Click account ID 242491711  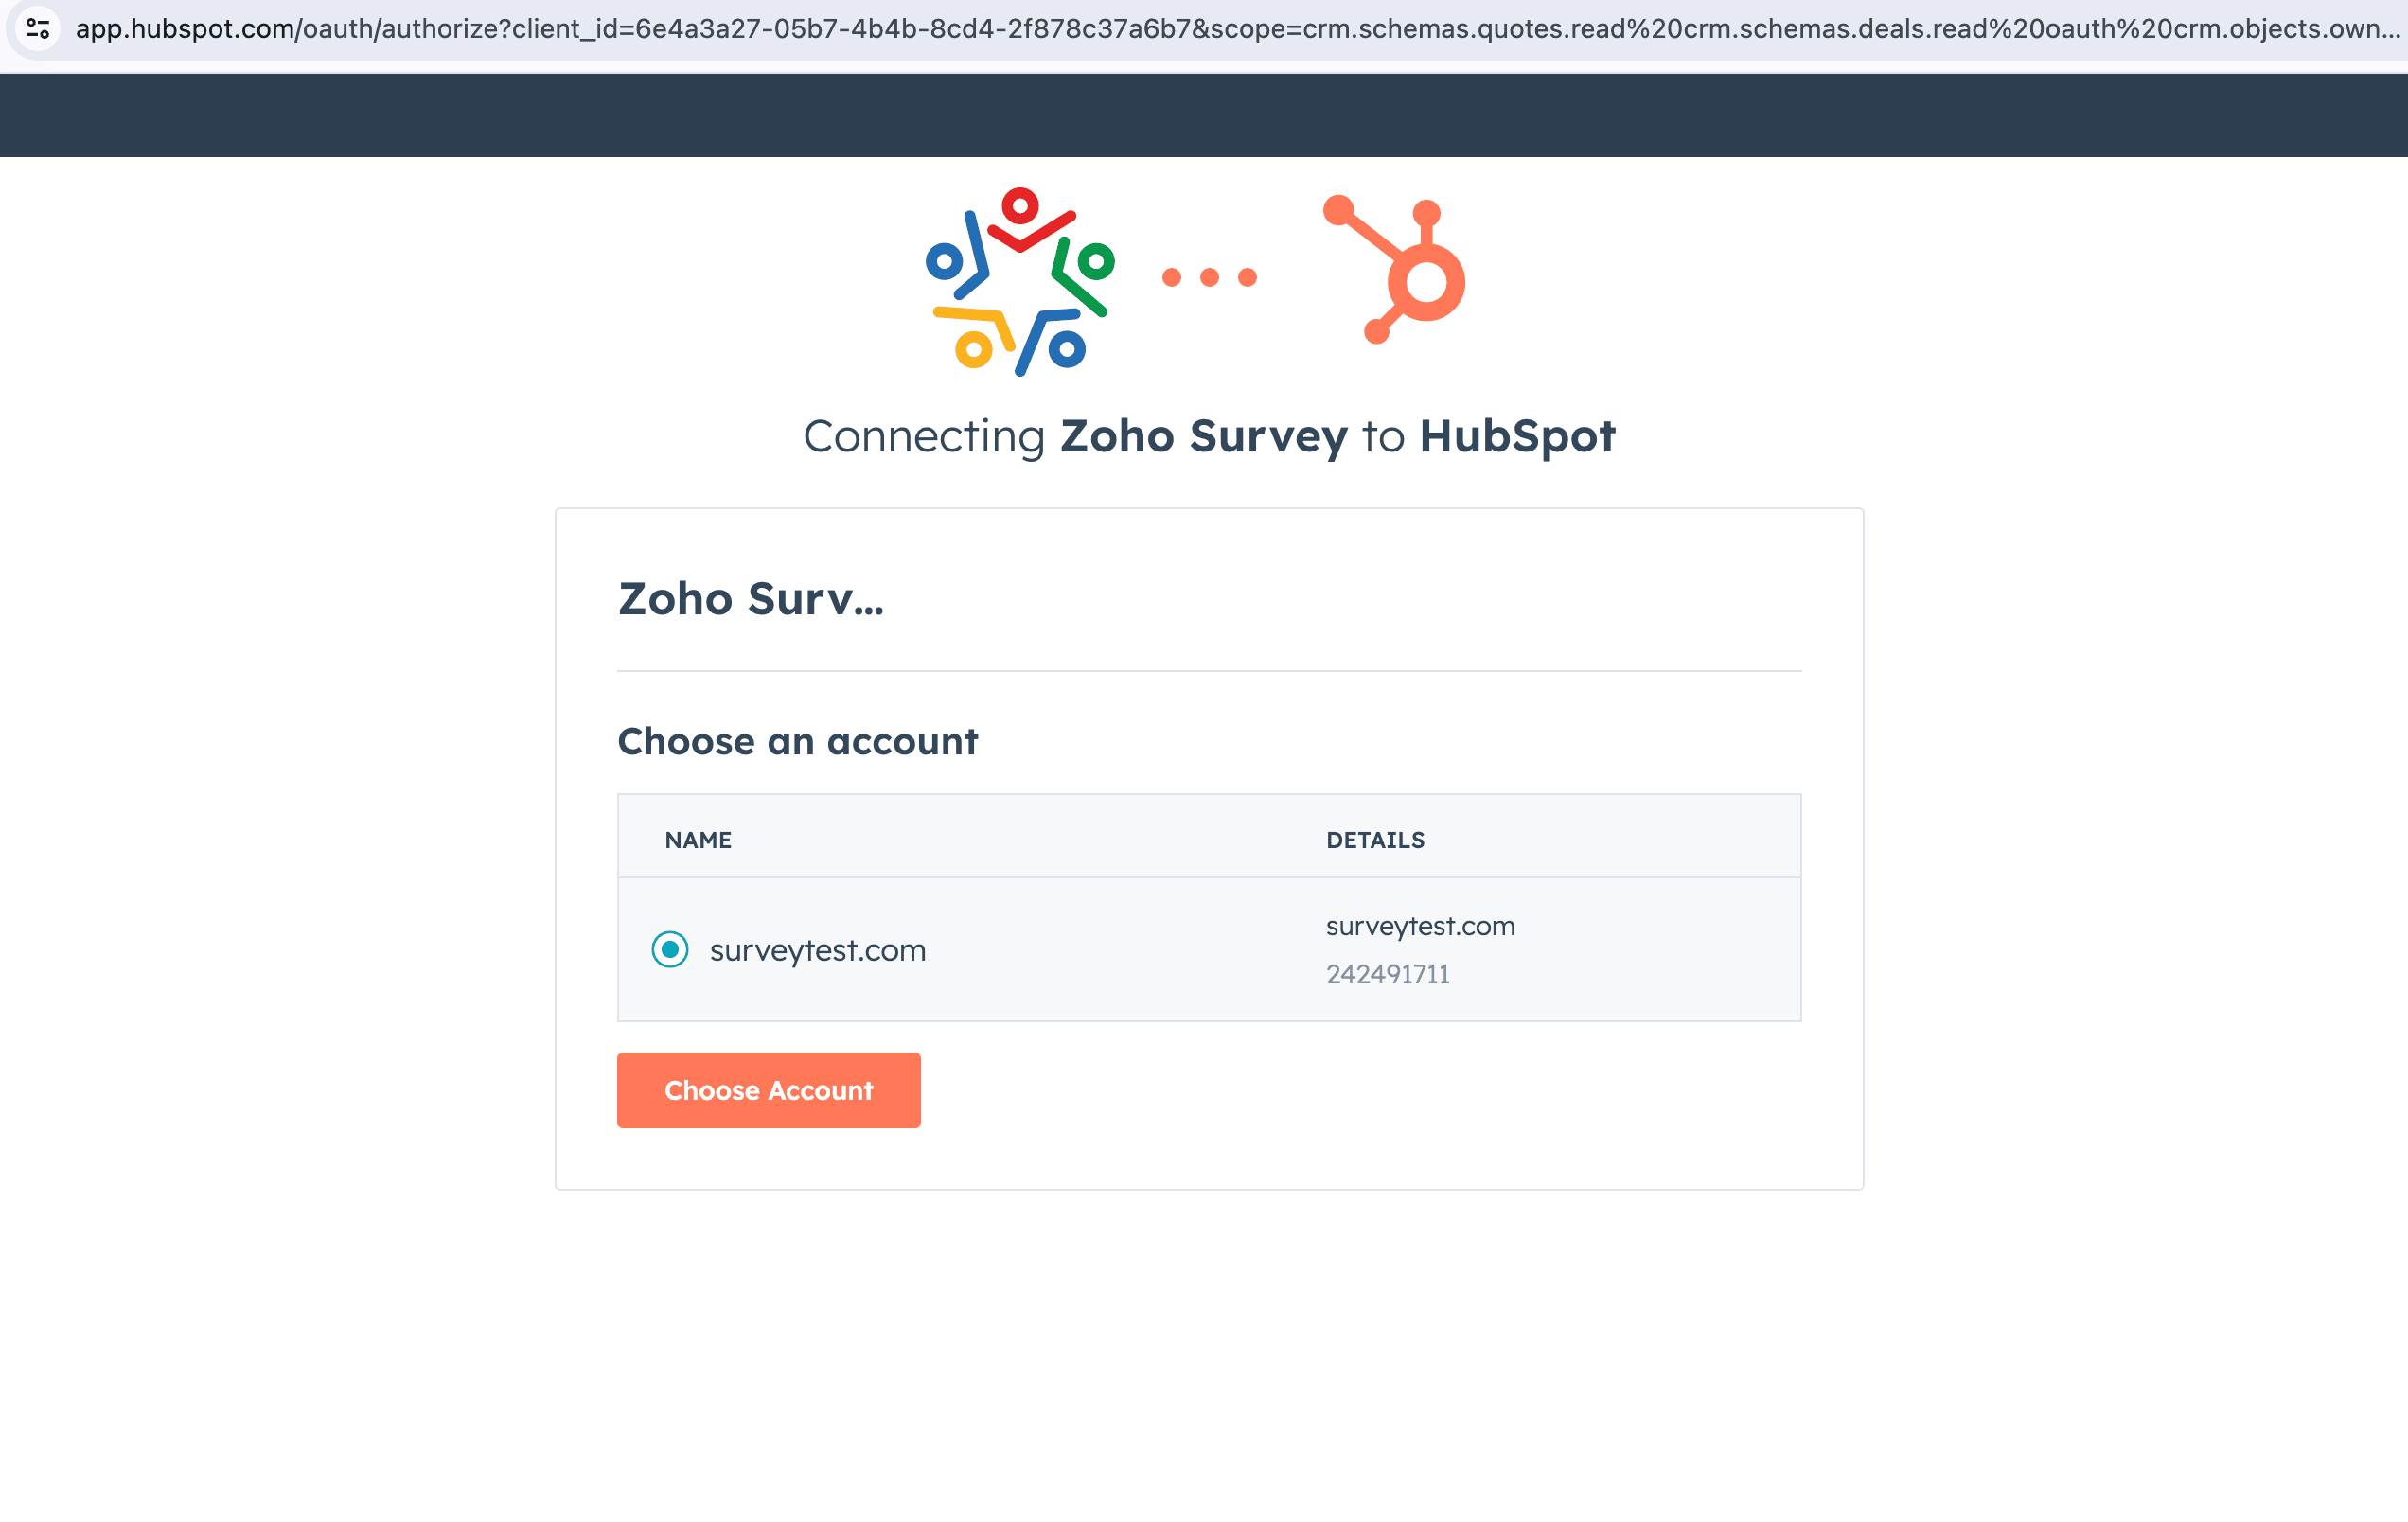pos(1388,974)
